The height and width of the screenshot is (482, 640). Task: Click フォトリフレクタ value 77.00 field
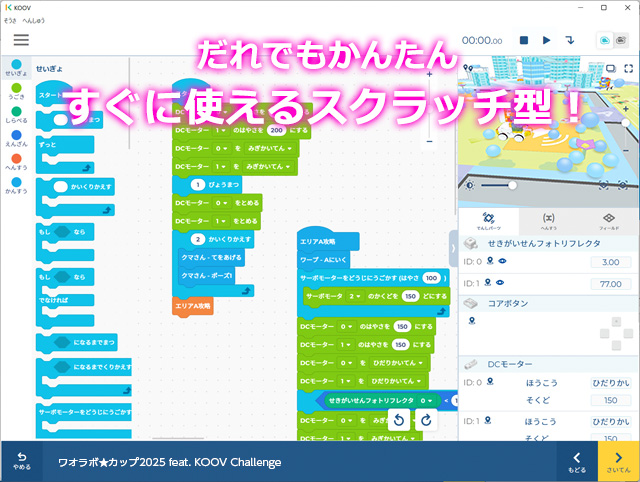point(611,284)
